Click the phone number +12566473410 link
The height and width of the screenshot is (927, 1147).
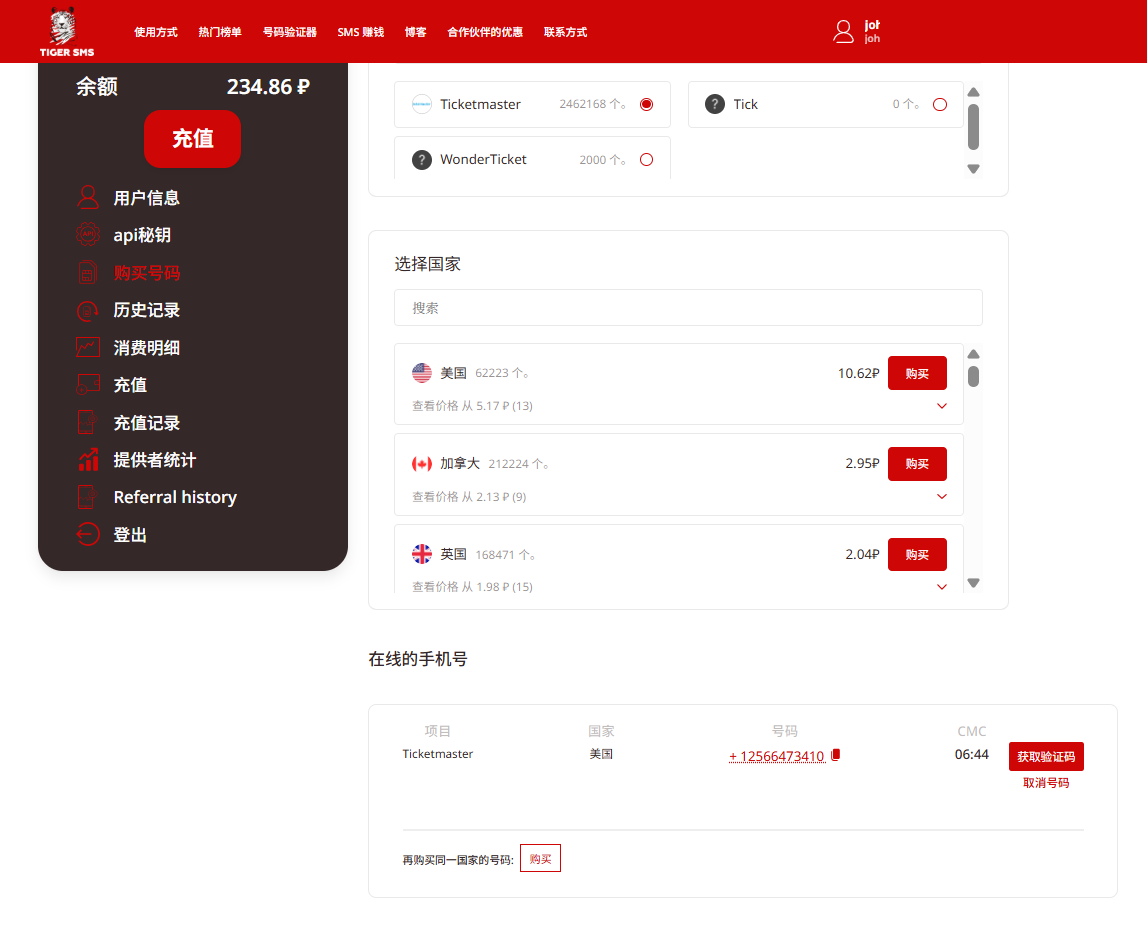777,756
